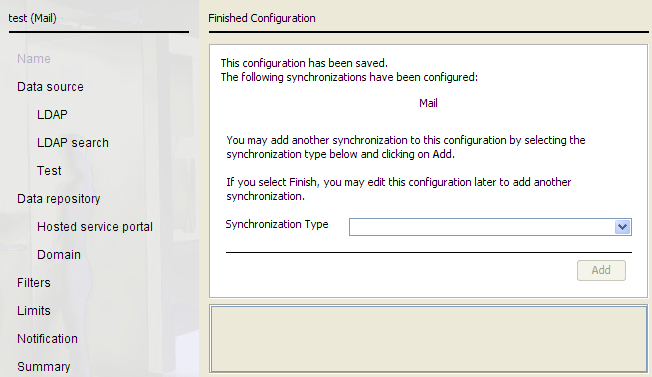Open the Summary step
Screen dimensions: 652x377
point(44,367)
